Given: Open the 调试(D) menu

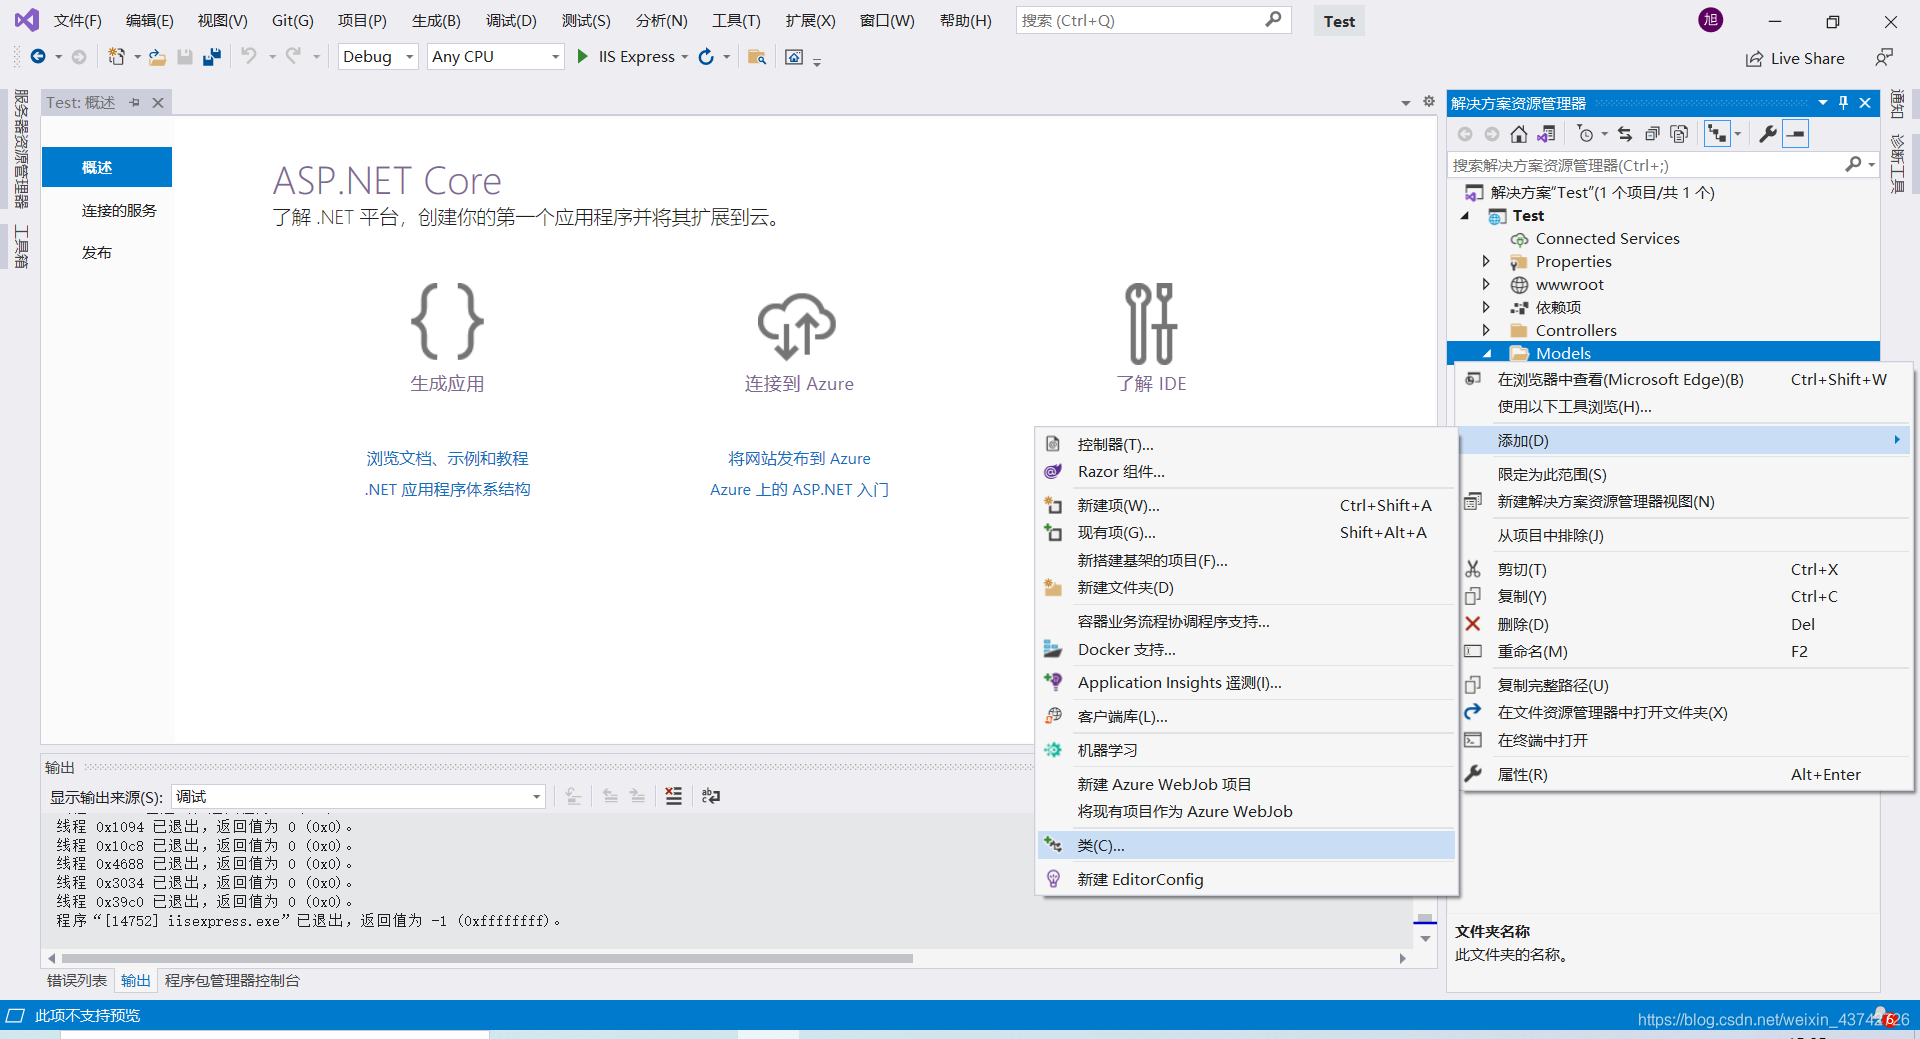Looking at the screenshot, I should 511,20.
